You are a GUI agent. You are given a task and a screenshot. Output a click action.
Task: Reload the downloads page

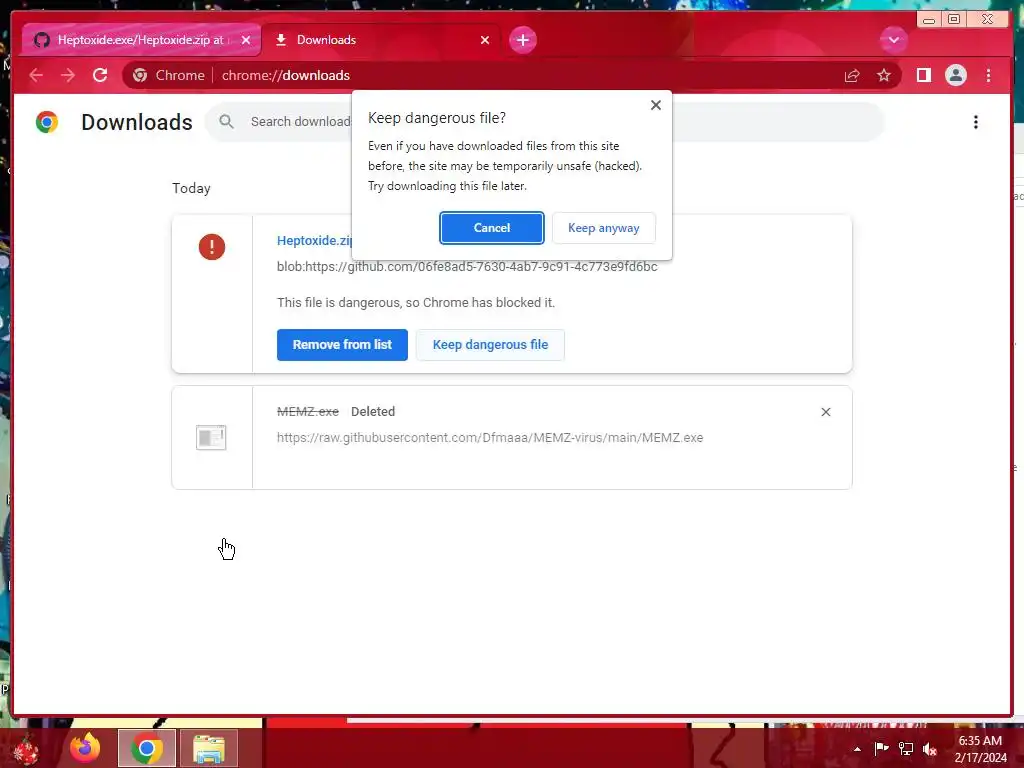[x=100, y=75]
